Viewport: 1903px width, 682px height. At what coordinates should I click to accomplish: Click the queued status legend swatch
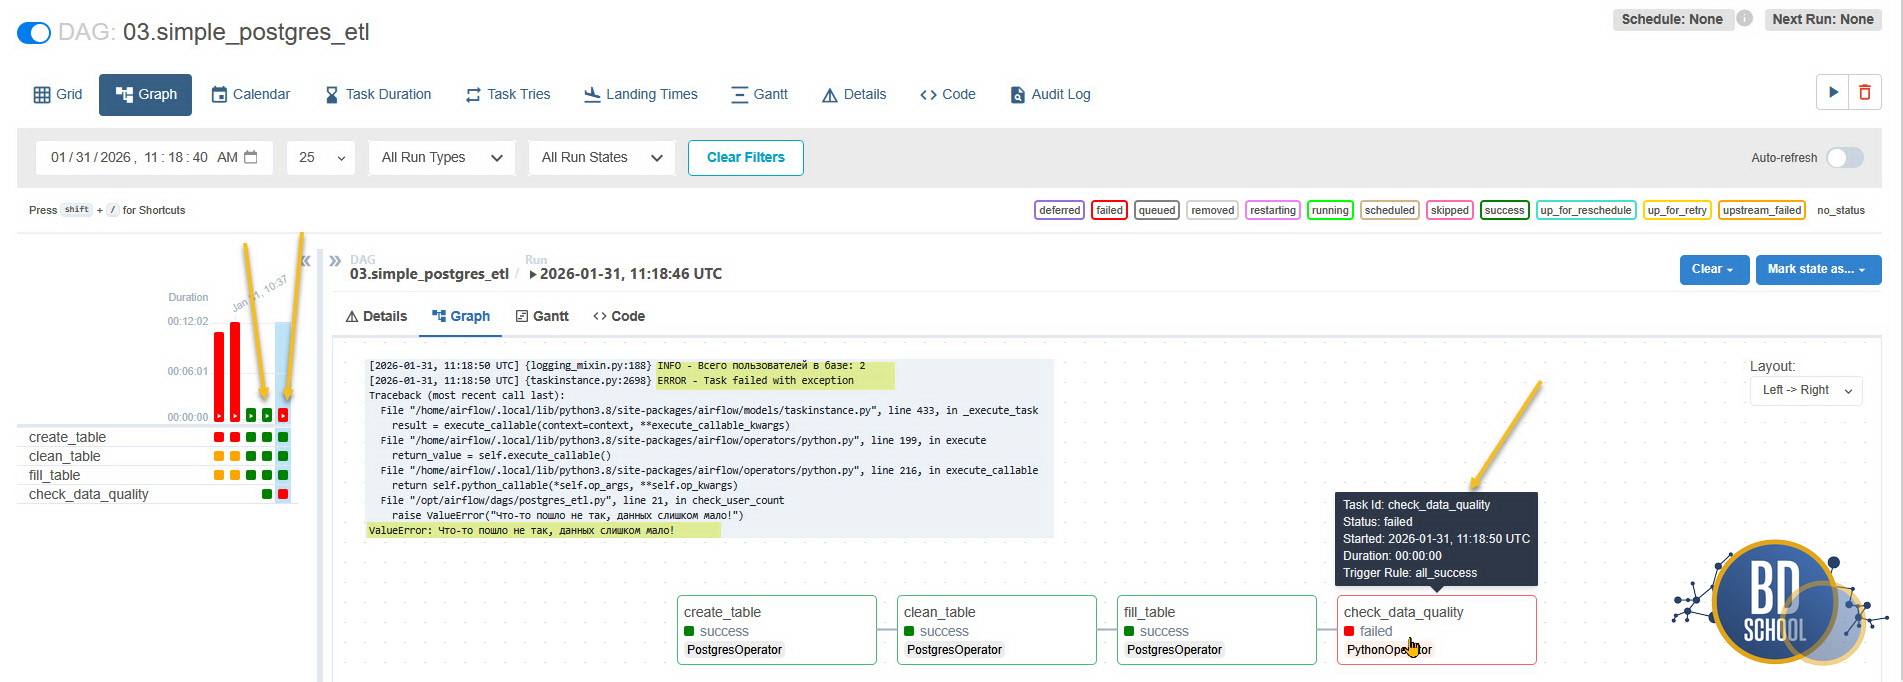(x=1157, y=210)
